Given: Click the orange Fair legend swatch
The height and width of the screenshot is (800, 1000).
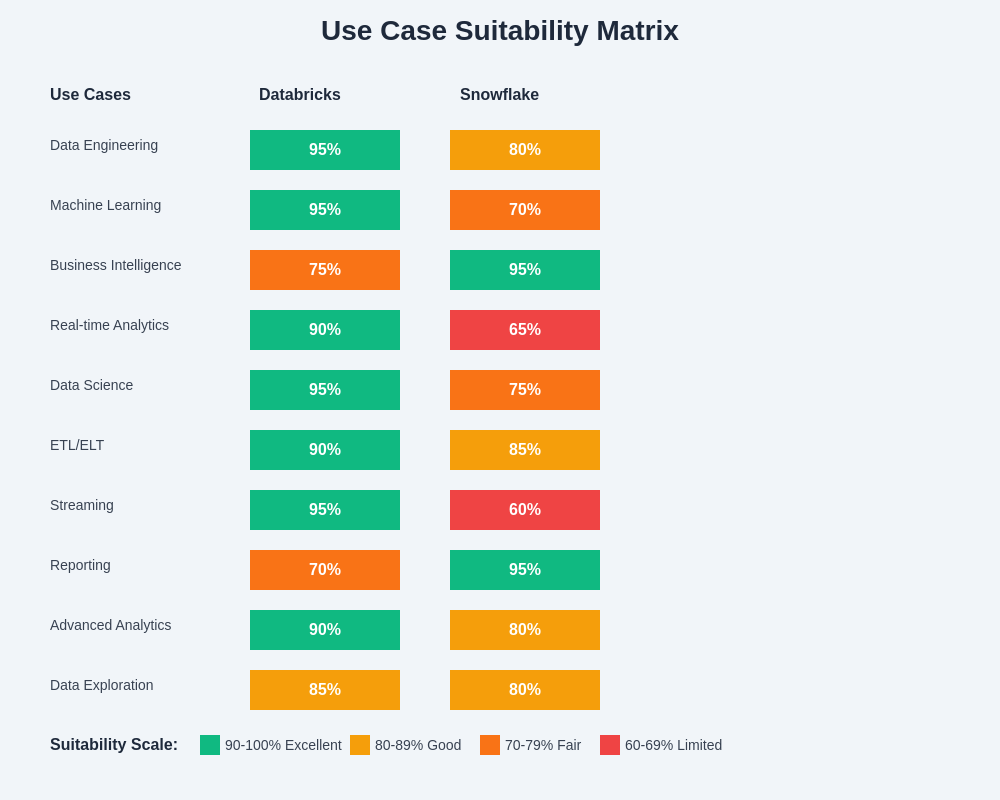Looking at the screenshot, I should click(x=490, y=745).
